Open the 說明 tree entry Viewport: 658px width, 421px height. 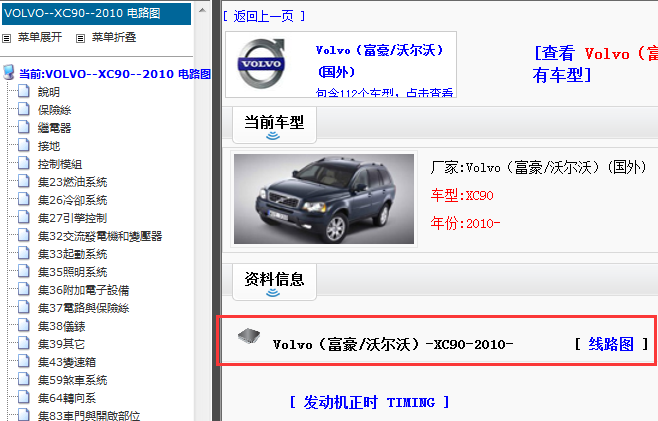49,92
